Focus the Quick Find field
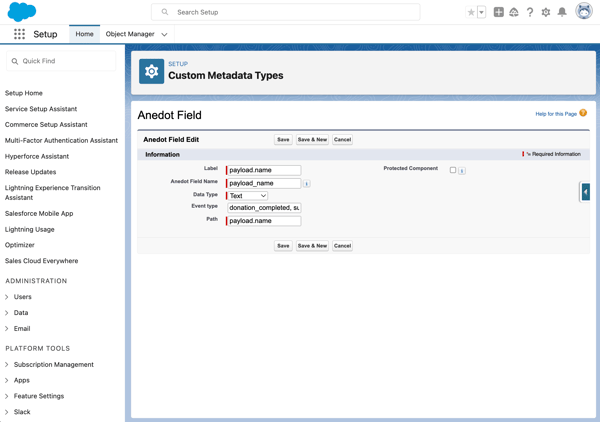Image resolution: width=600 pixels, height=422 pixels. 61,61
